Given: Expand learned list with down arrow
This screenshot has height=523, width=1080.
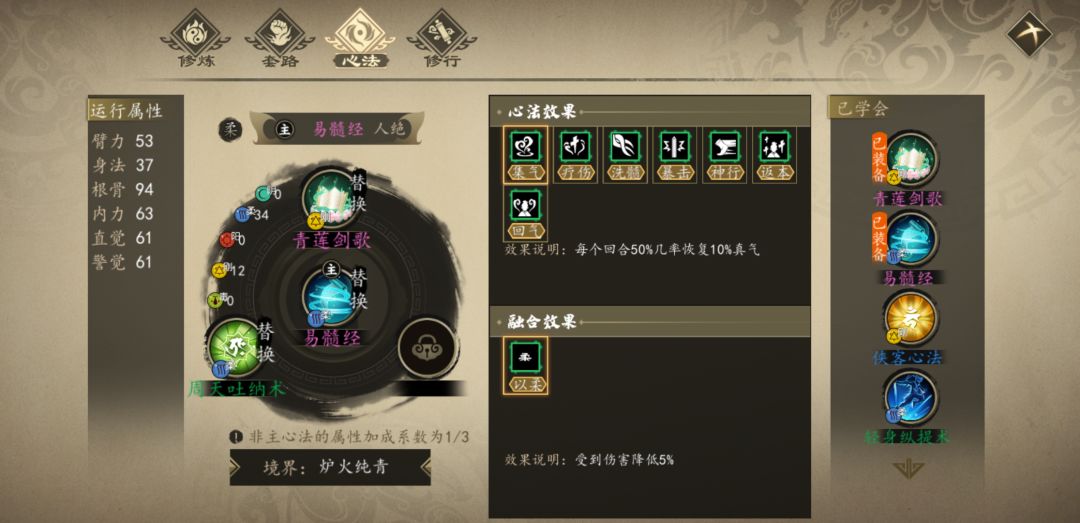Looking at the screenshot, I should pyautogui.click(x=908, y=470).
